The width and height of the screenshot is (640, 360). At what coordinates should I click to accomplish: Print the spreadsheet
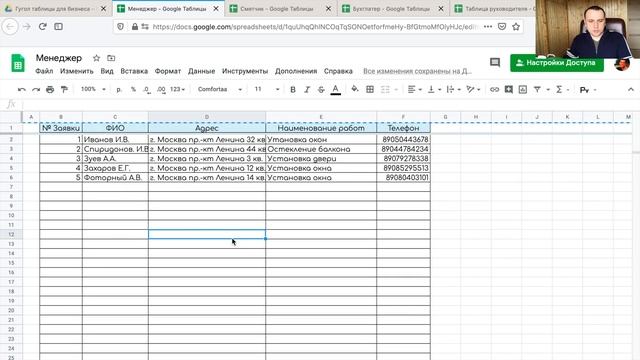click(x=50, y=89)
